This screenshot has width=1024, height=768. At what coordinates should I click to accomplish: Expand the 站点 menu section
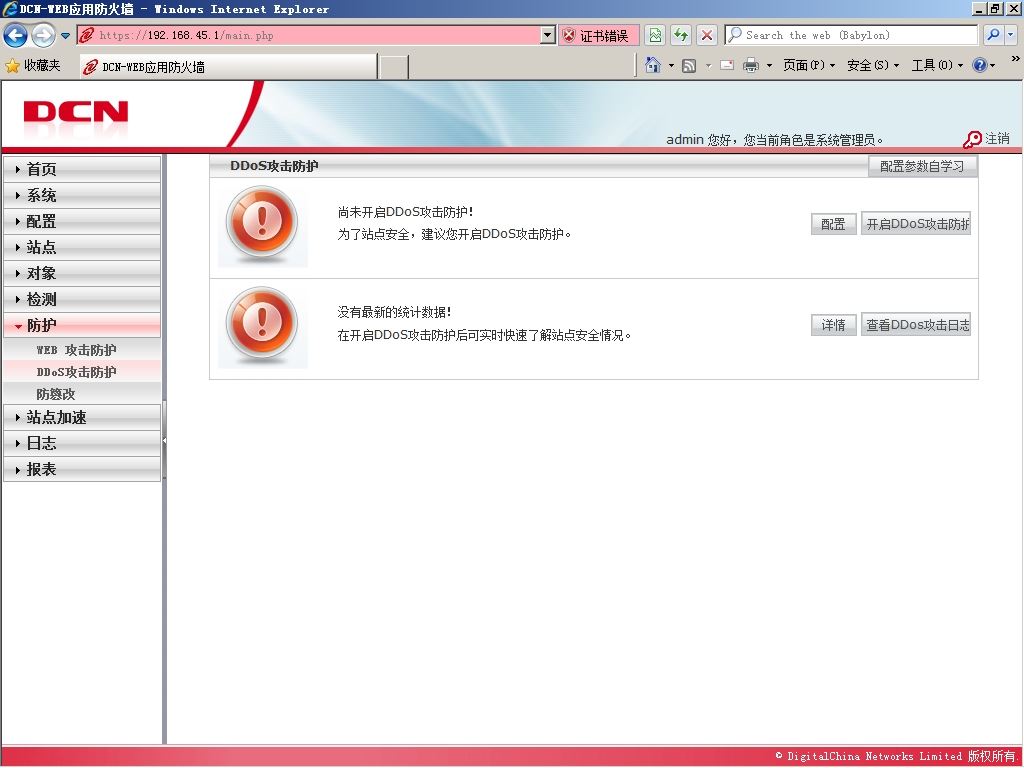(x=82, y=248)
